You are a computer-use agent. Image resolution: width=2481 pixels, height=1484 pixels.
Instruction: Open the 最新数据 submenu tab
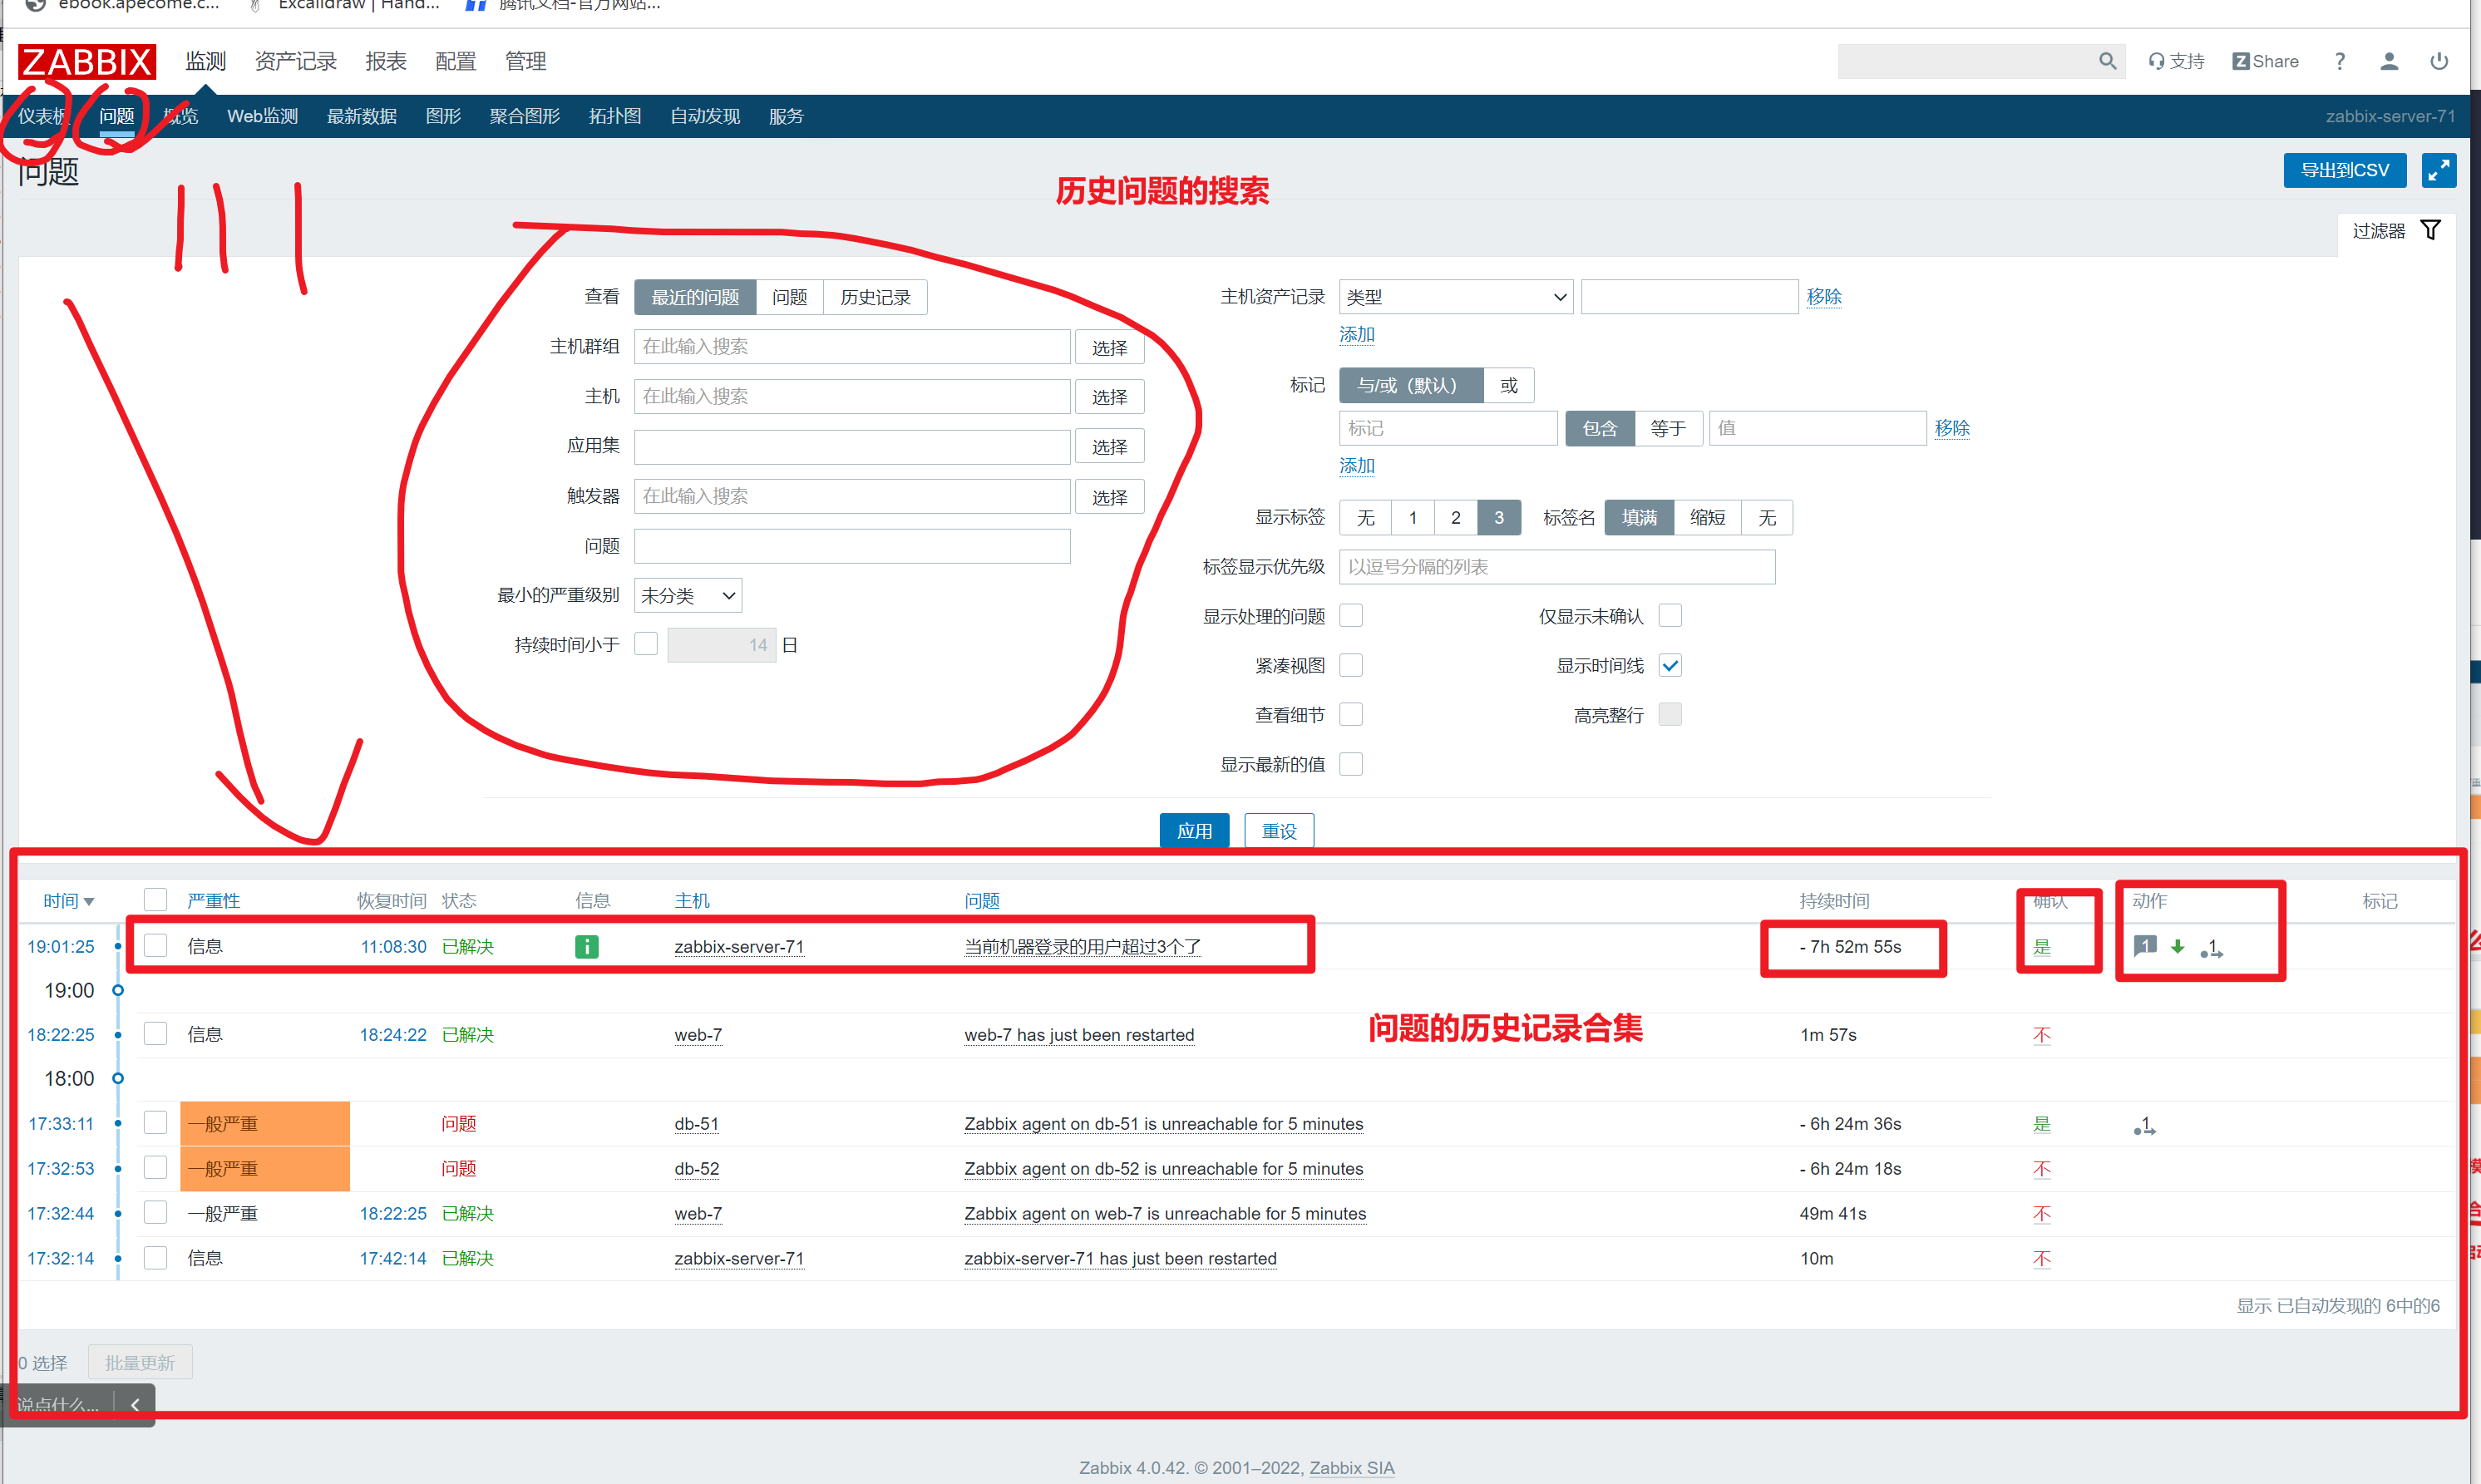[362, 116]
